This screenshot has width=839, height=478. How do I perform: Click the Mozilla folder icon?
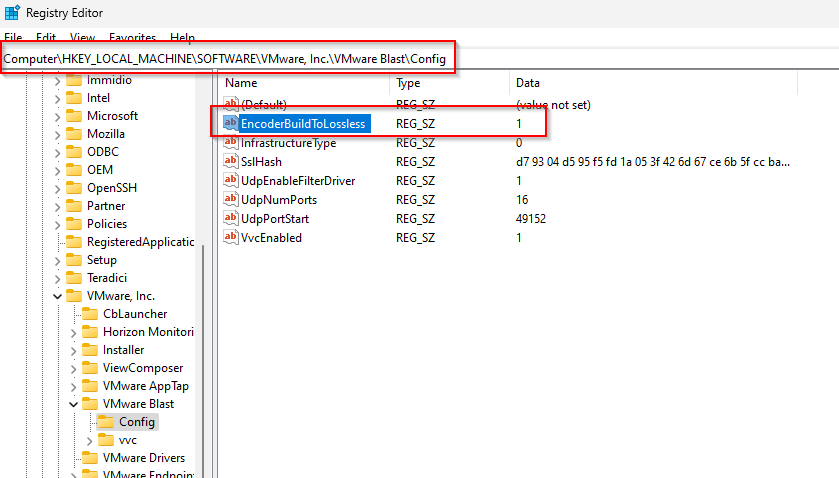(x=74, y=134)
